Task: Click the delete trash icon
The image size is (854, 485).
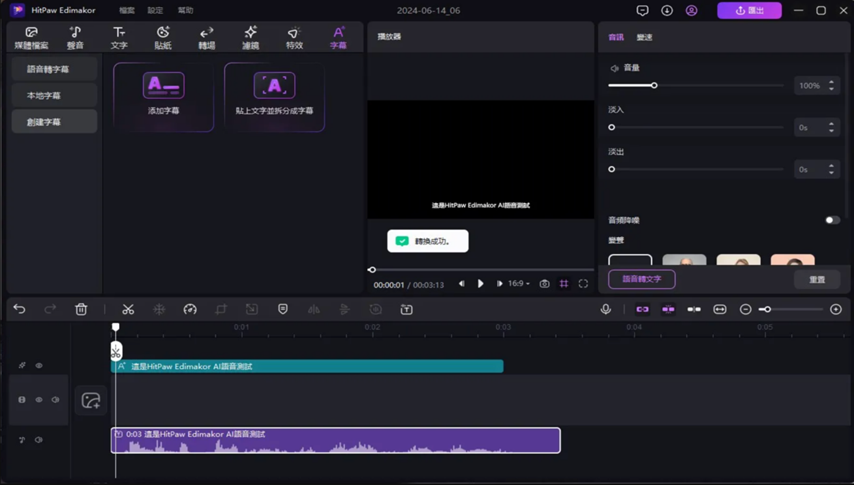Action: (x=81, y=310)
